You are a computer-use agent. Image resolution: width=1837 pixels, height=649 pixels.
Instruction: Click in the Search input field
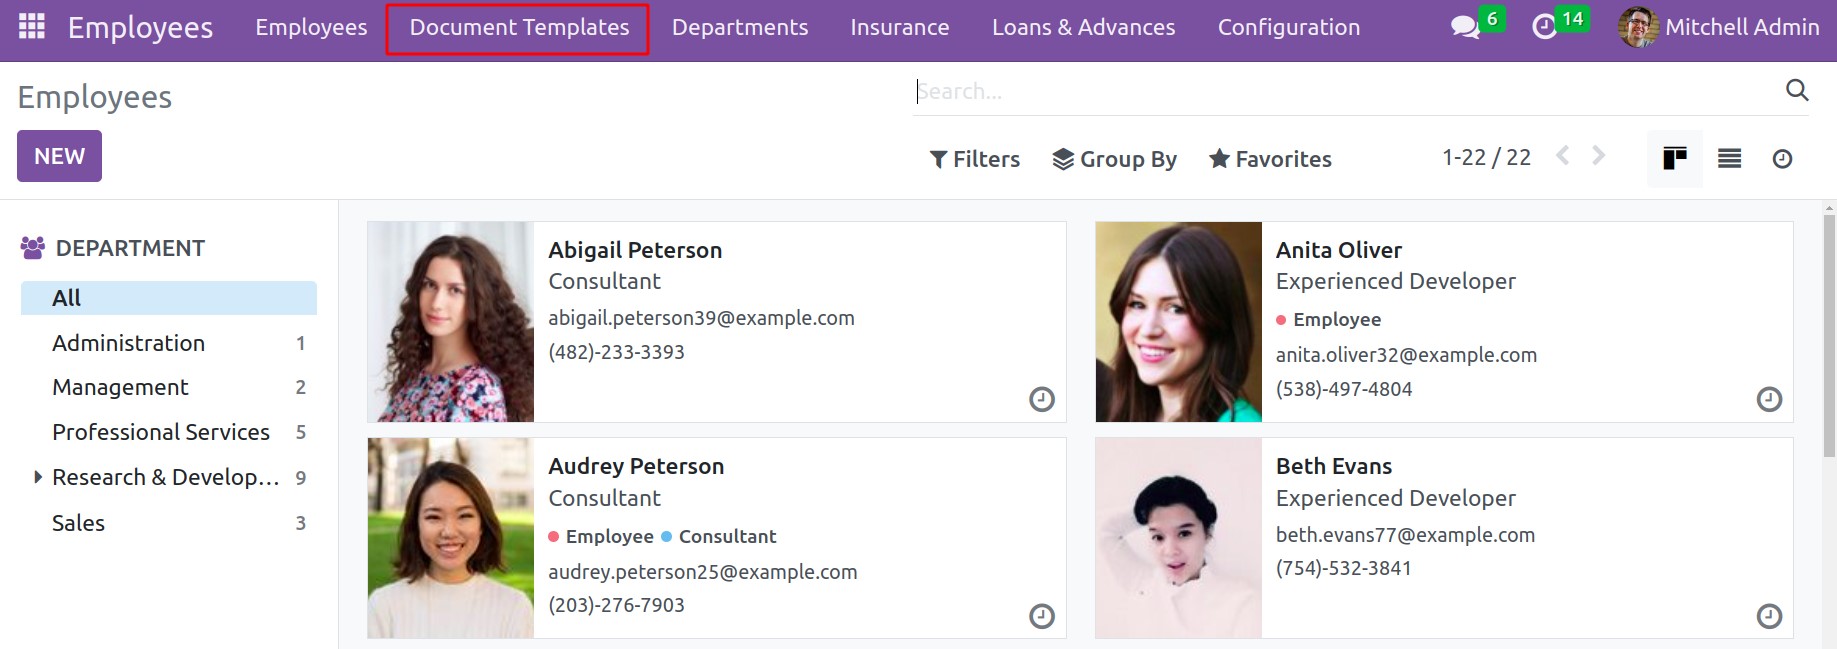click(1340, 92)
